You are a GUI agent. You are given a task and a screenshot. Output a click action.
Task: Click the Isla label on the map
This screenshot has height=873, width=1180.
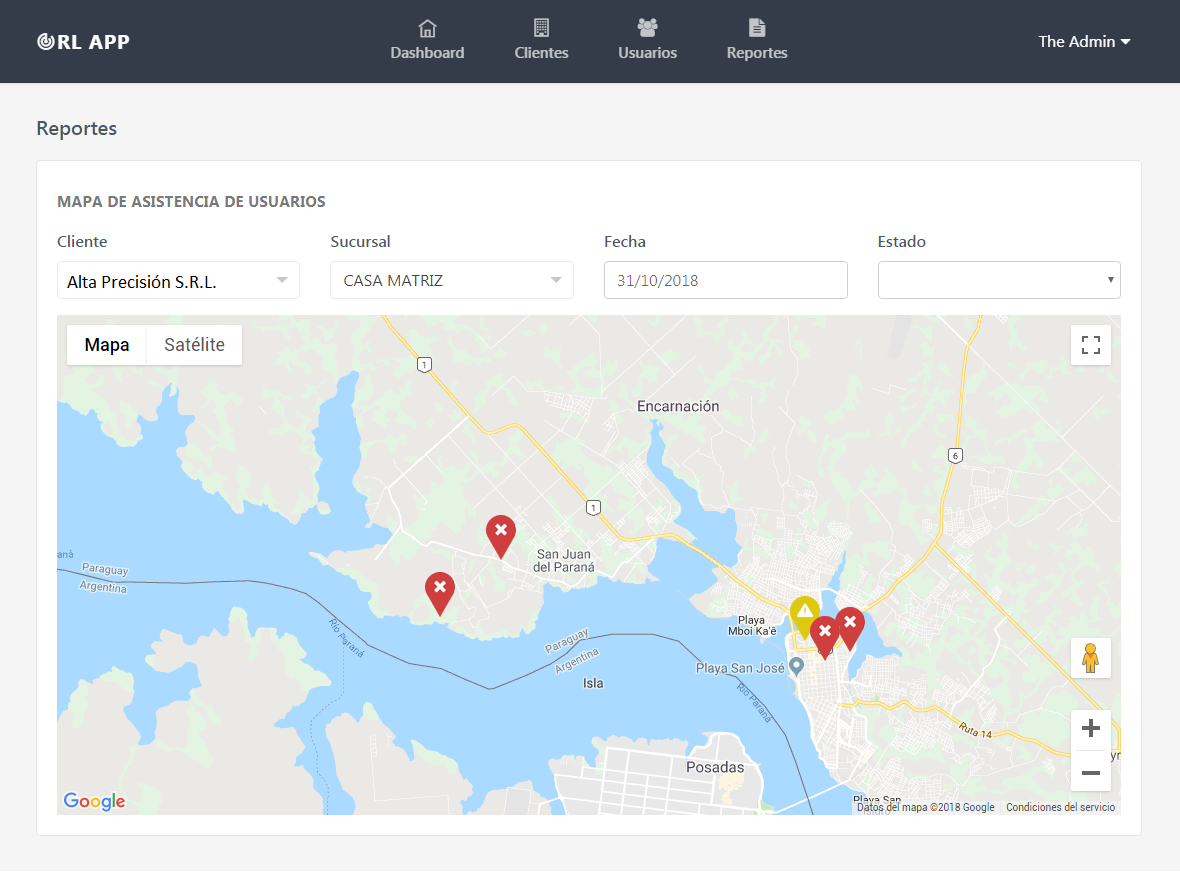[593, 683]
